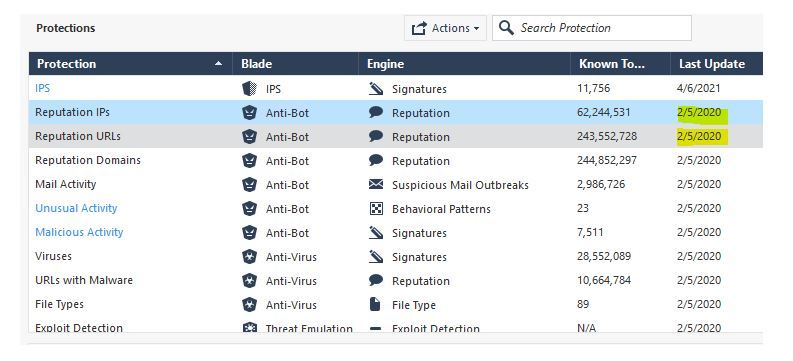Viewport: 793px width, 361px height.
Task: Select the Exploit Detection row
Action: (x=395, y=326)
